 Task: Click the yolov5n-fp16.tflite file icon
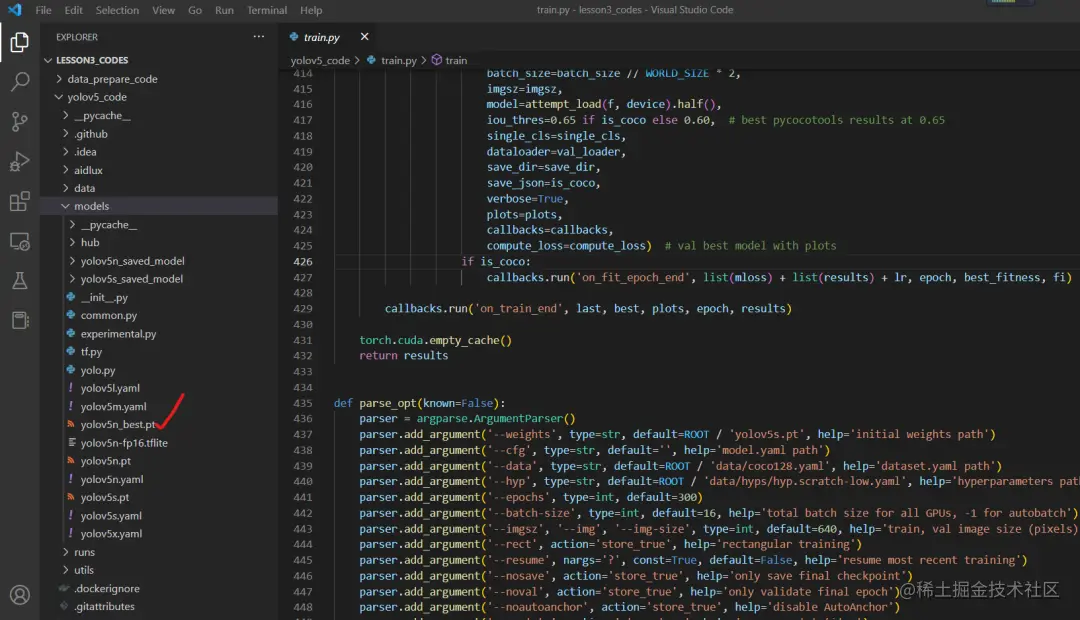(x=72, y=442)
